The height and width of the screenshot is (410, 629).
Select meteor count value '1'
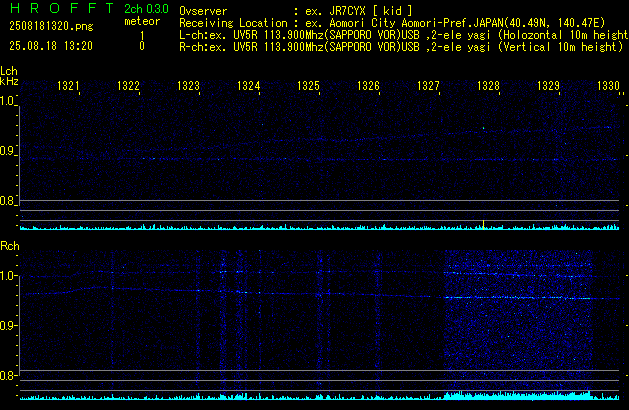pyautogui.click(x=142, y=36)
